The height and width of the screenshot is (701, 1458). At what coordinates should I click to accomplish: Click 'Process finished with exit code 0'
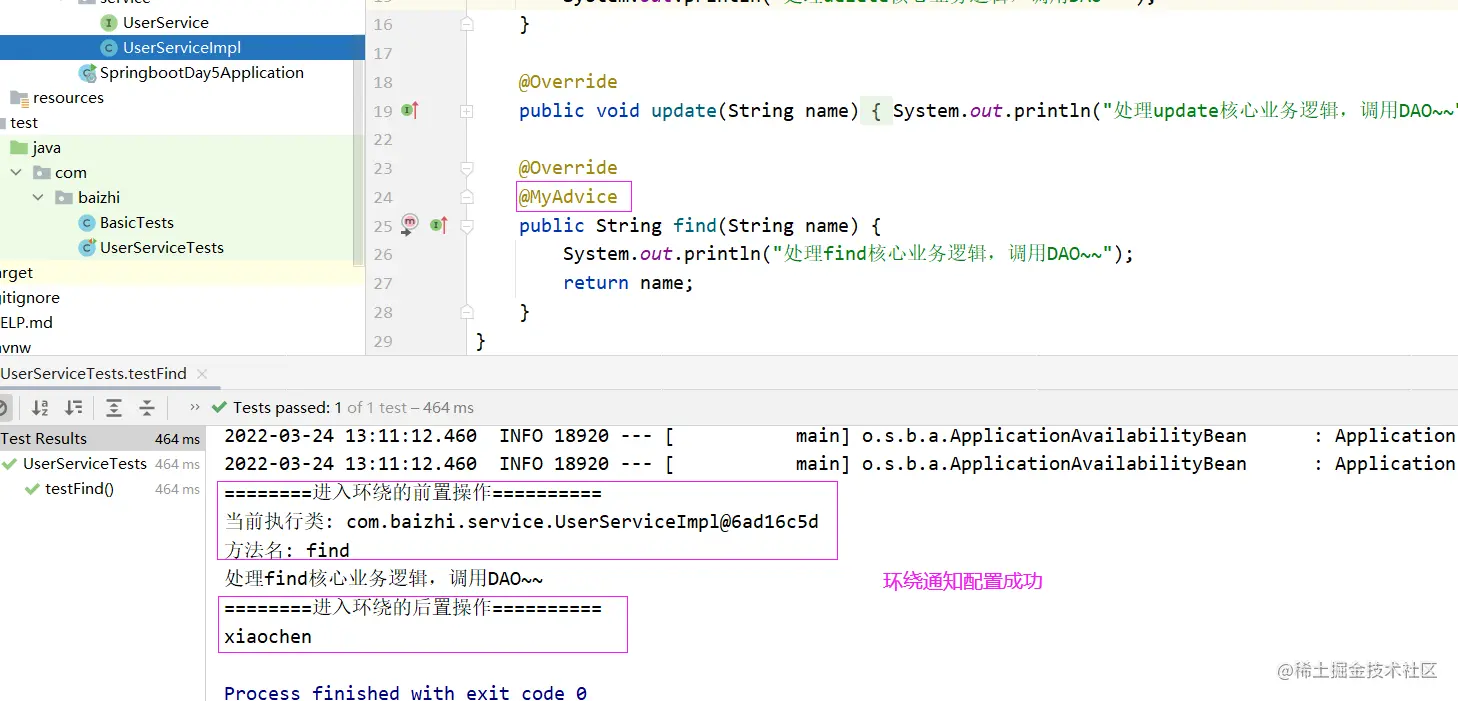405,692
